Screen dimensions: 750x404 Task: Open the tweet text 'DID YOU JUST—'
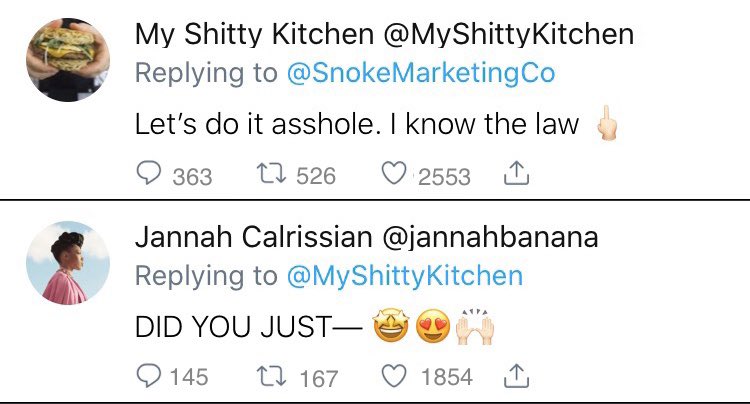[249, 327]
